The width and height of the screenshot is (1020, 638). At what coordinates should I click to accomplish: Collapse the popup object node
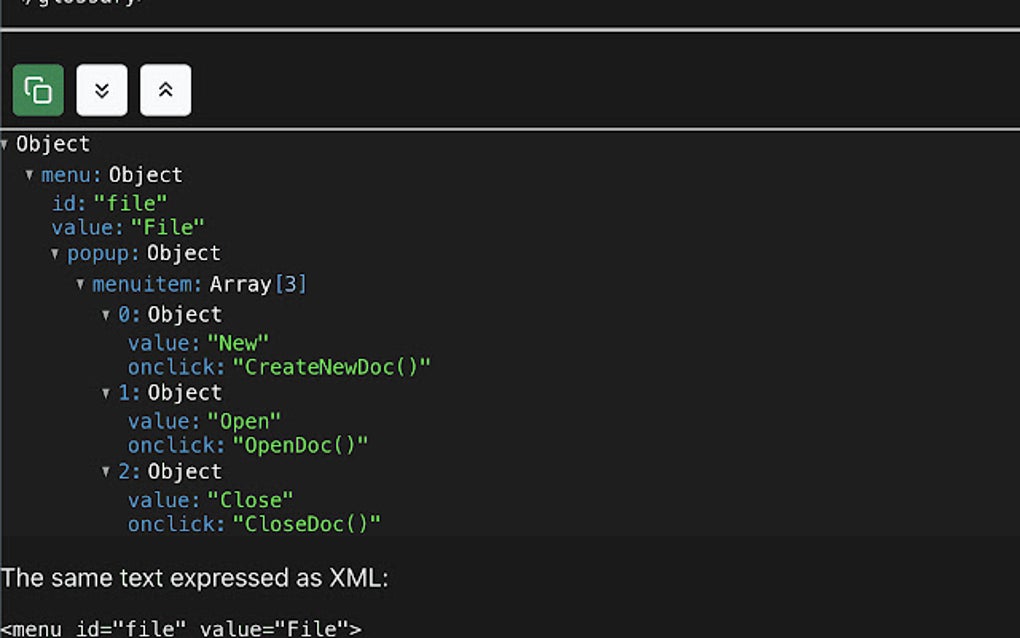pyautogui.click(x=56, y=254)
